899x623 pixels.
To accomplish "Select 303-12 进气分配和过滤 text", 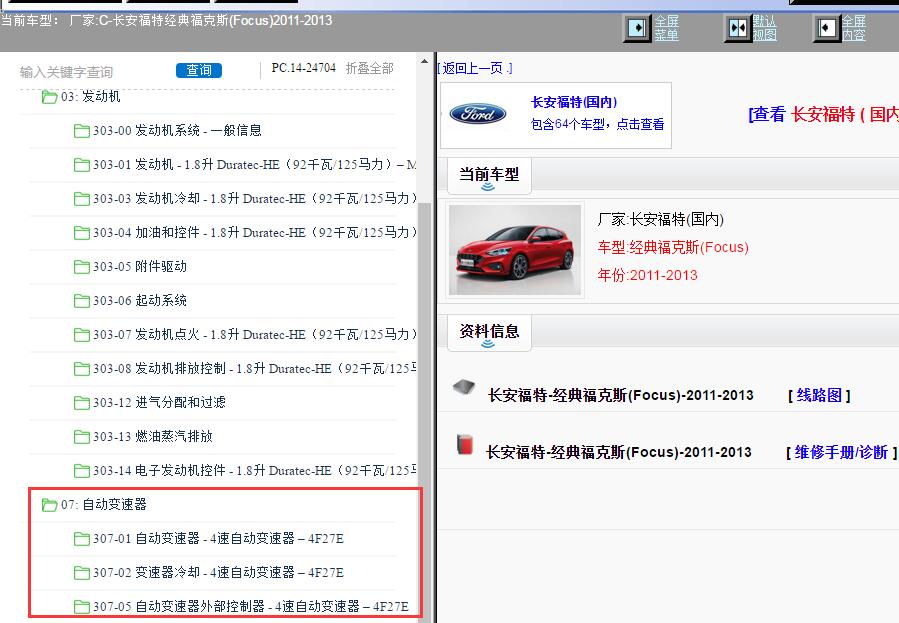I will coord(159,402).
